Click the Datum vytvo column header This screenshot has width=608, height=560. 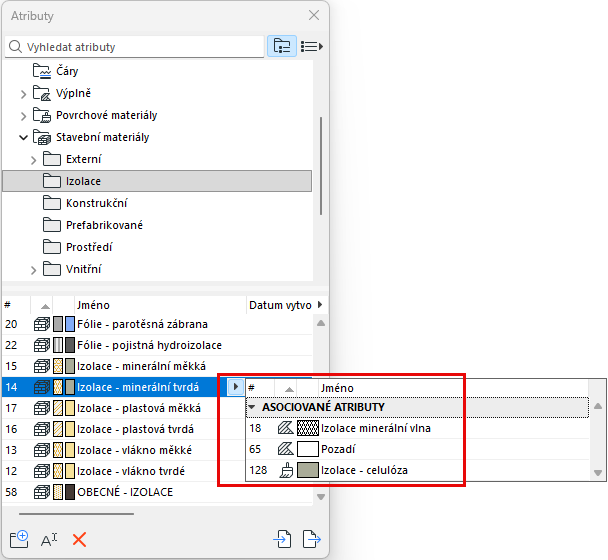click(x=280, y=305)
